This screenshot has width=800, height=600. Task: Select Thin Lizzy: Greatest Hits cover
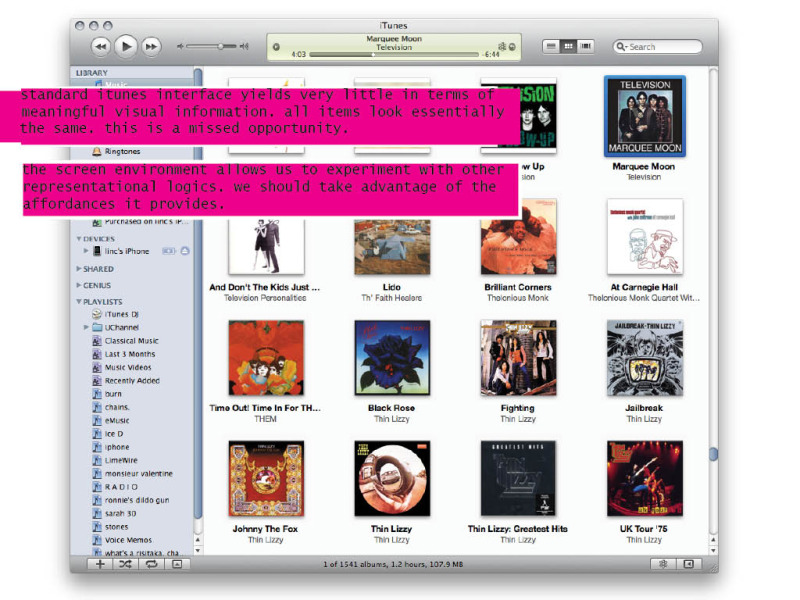coord(518,479)
